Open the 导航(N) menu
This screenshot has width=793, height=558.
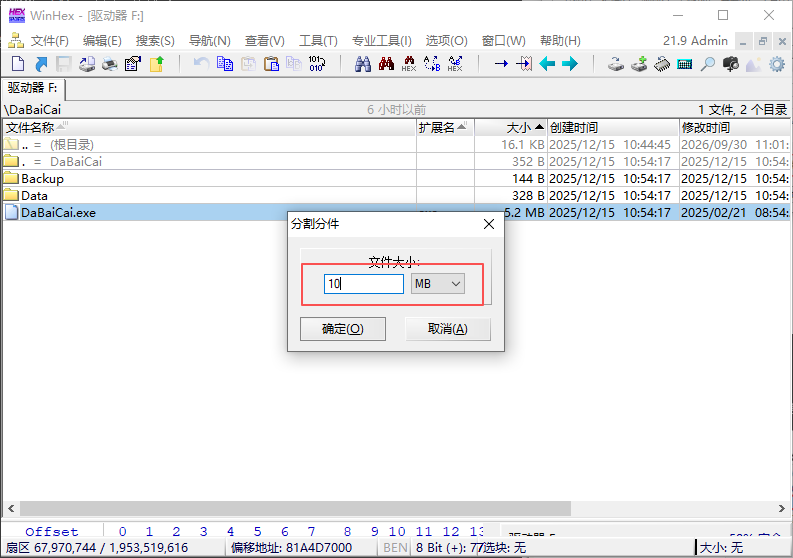[x=209, y=40]
